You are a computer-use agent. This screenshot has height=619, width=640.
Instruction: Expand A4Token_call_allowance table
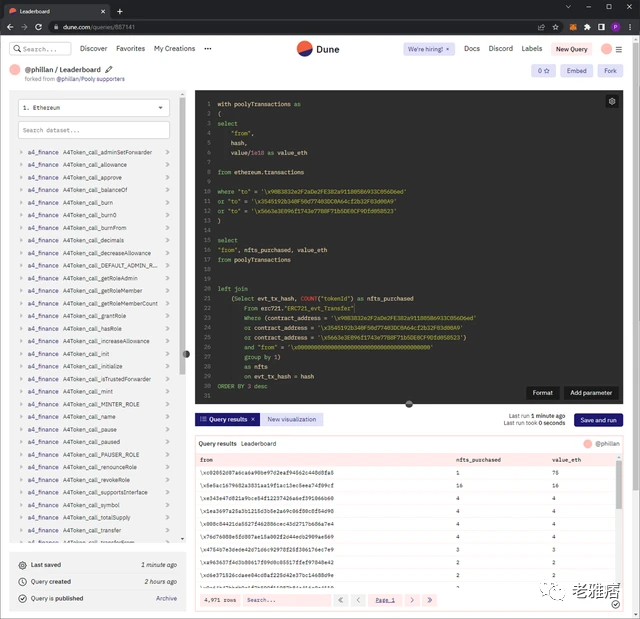(21, 165)
